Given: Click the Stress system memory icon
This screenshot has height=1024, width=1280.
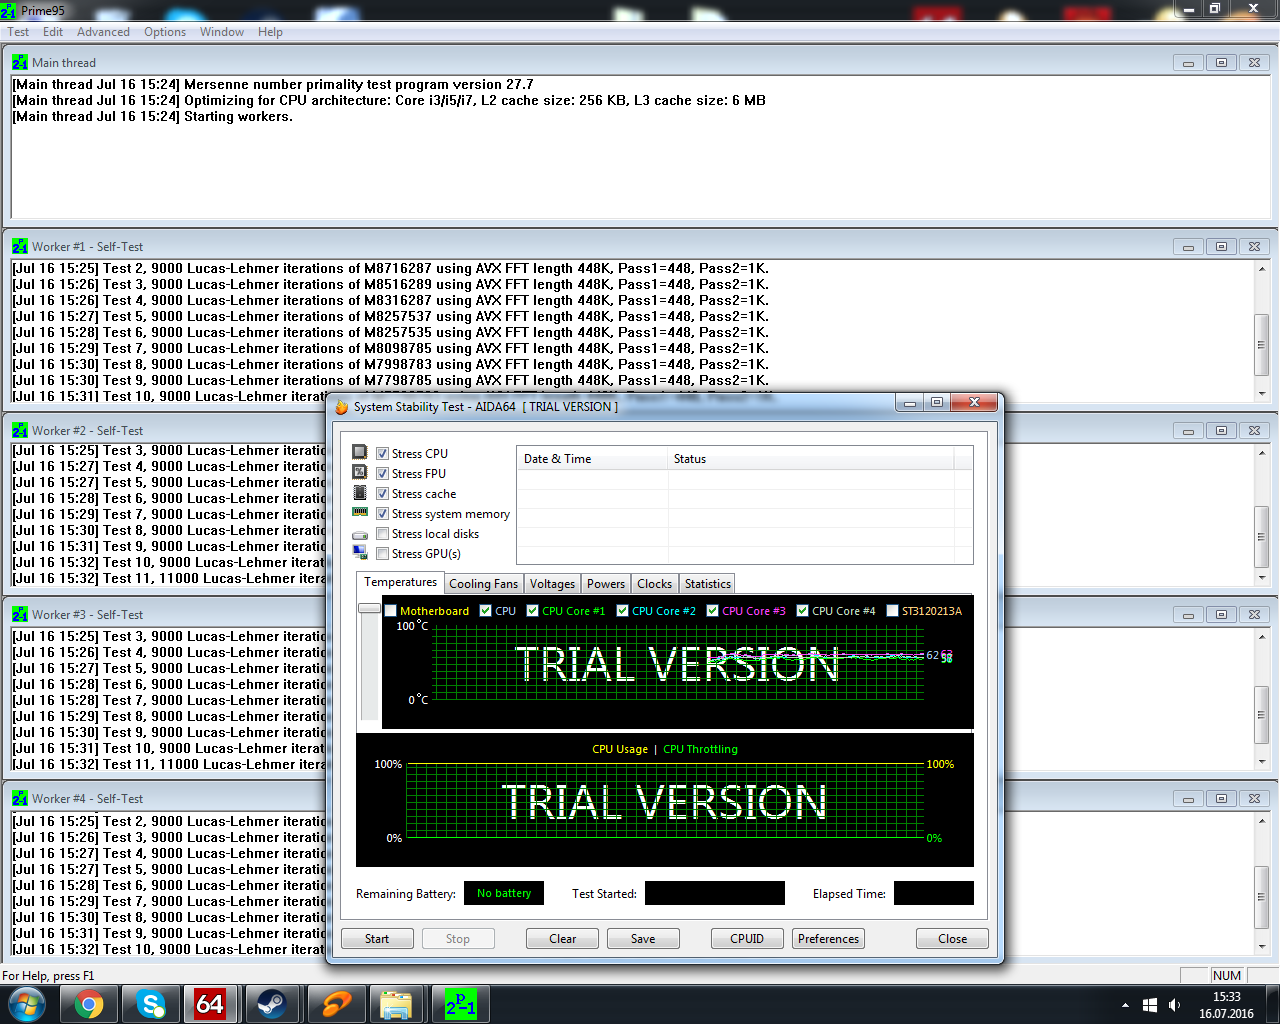Looking at the screenshot, I should [360, 512].
